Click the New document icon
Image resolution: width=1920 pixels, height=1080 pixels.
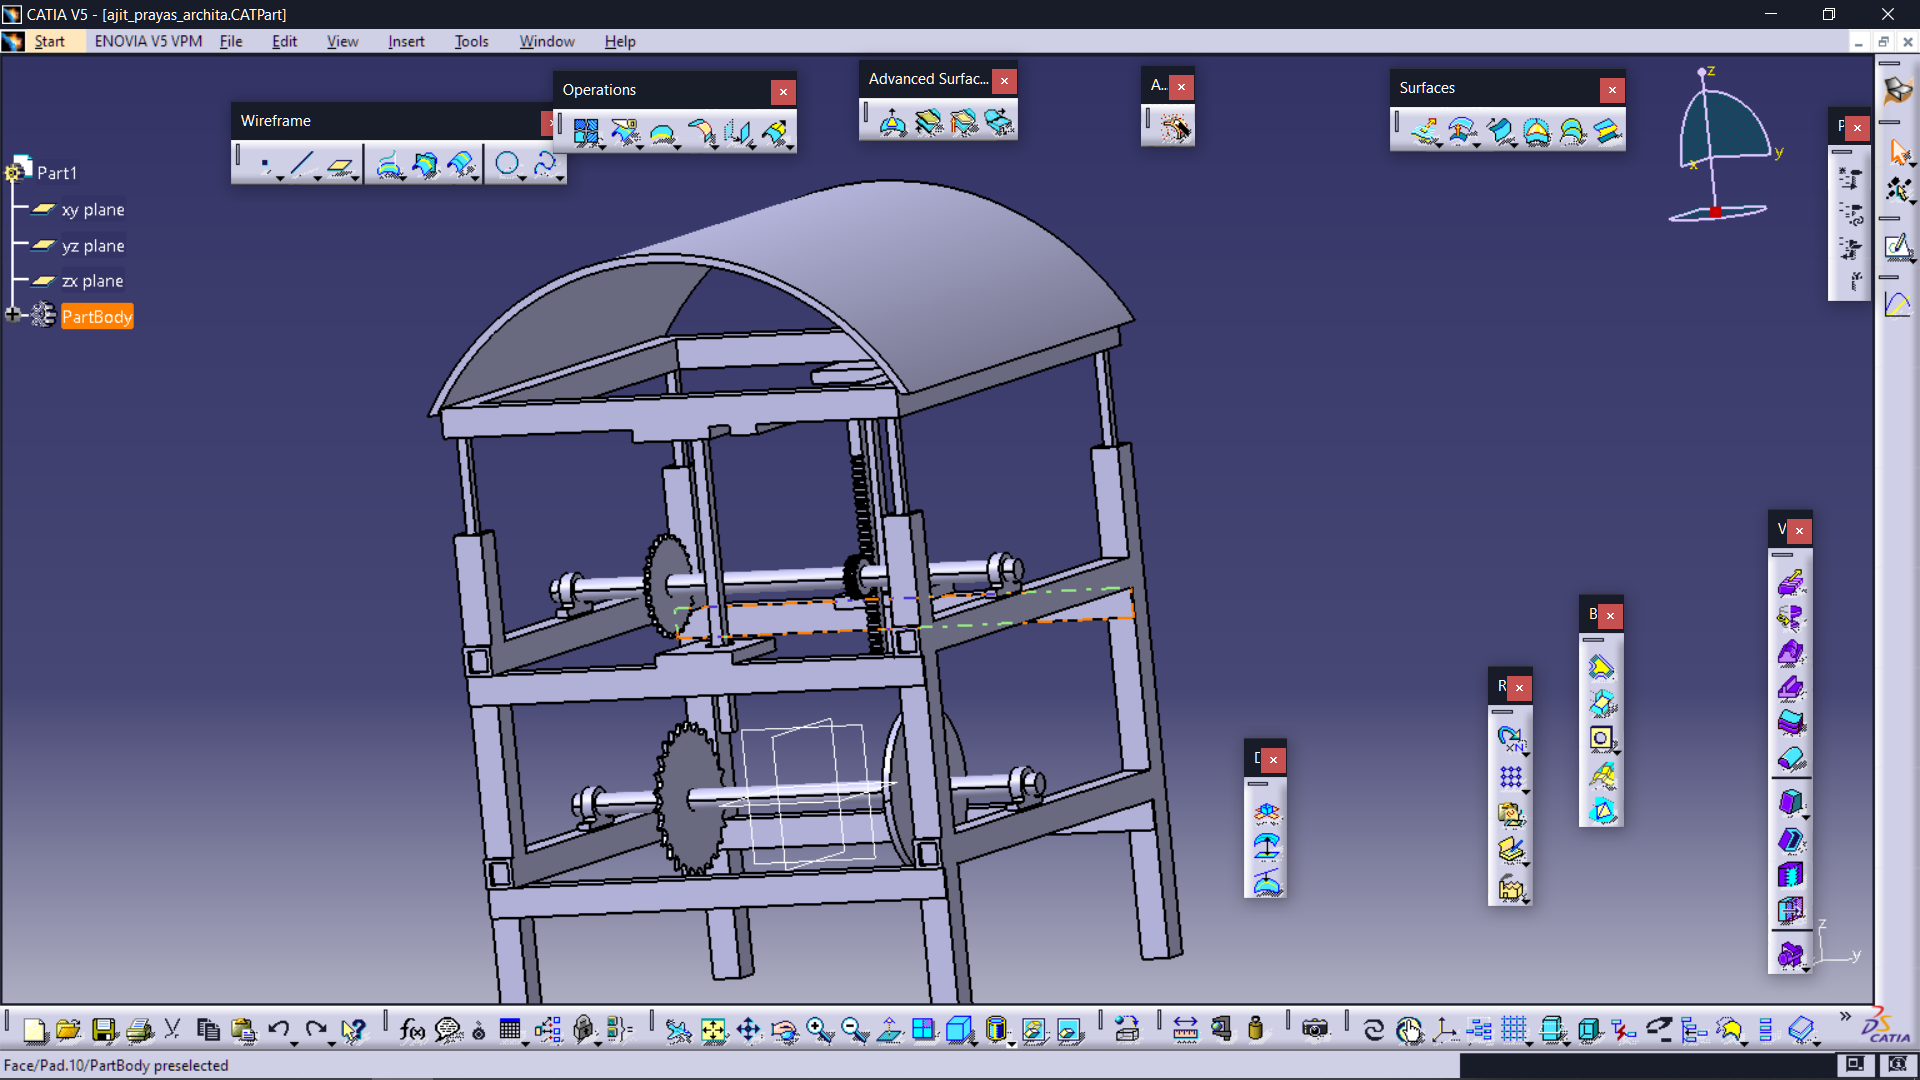click(x=34, y=1029)
